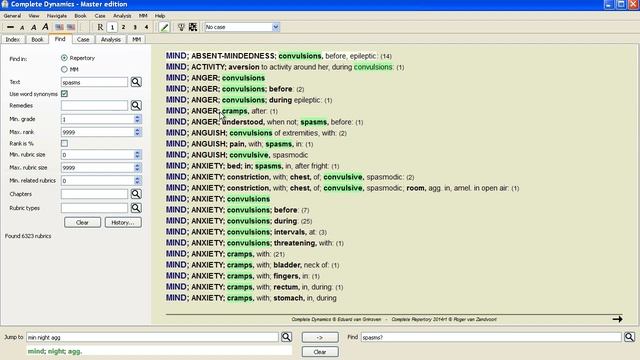
Task: Select grade 3 toolbar button
Action: click(135, 27)
